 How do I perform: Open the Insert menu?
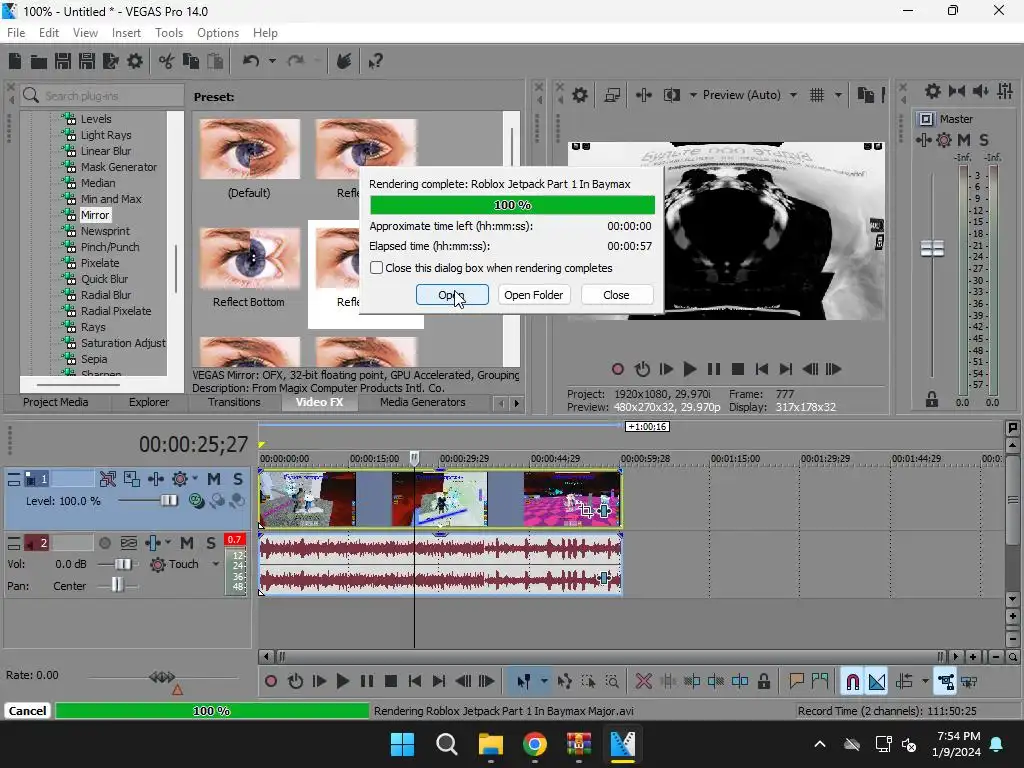click(x=126, y=33)
